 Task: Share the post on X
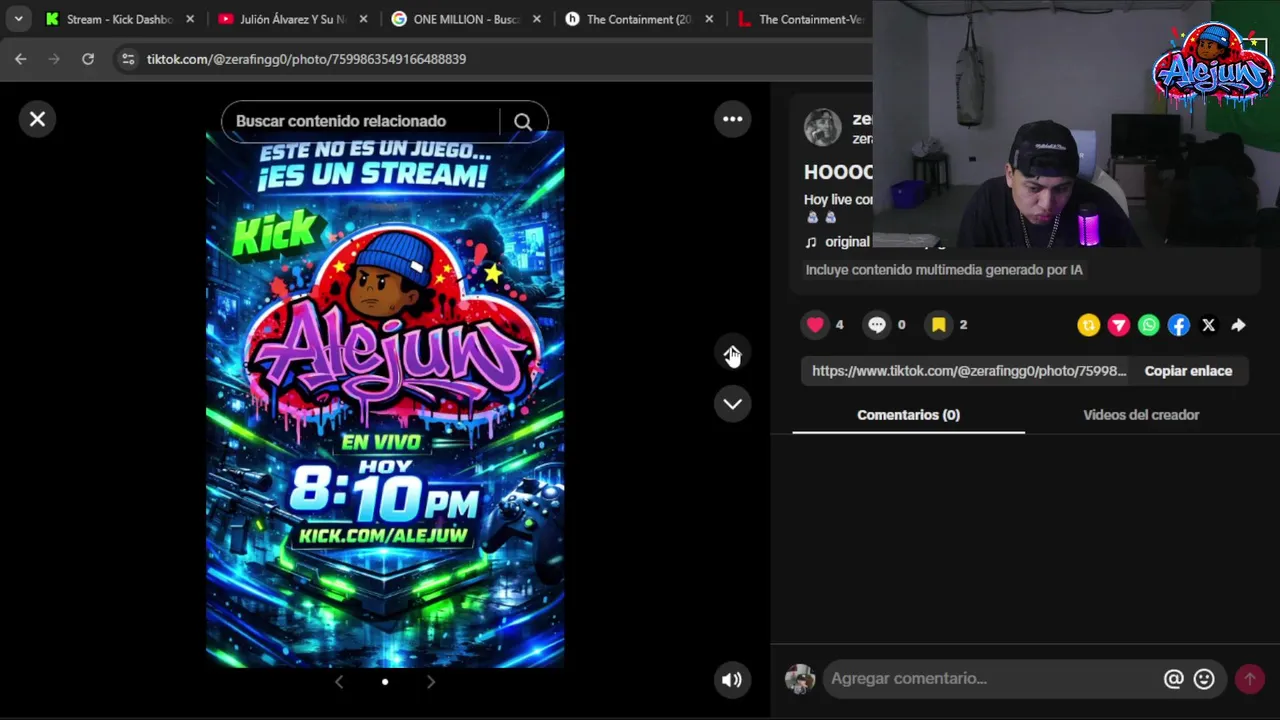[1208, 325]
